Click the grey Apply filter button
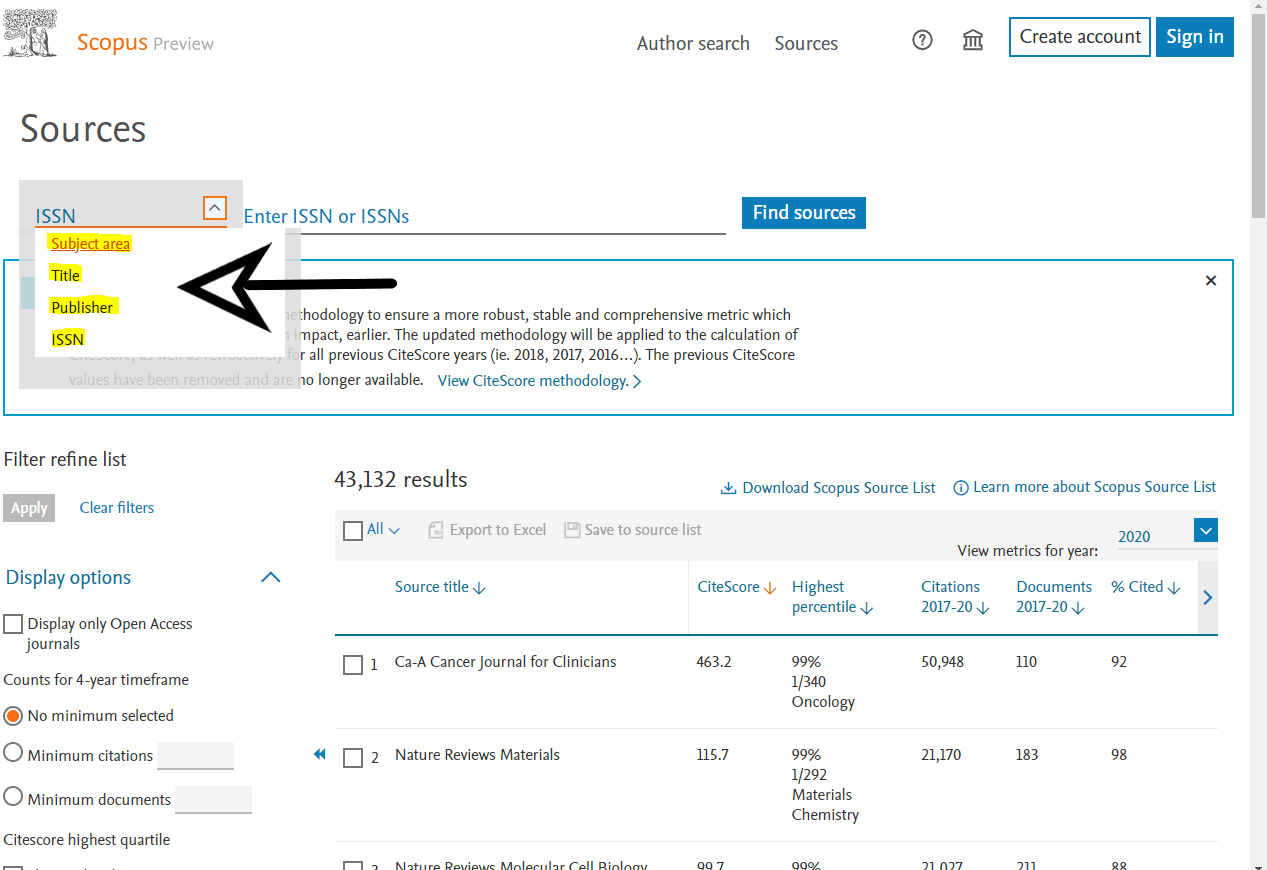This screenshot has width=1267, height=870. coord(29,508)
